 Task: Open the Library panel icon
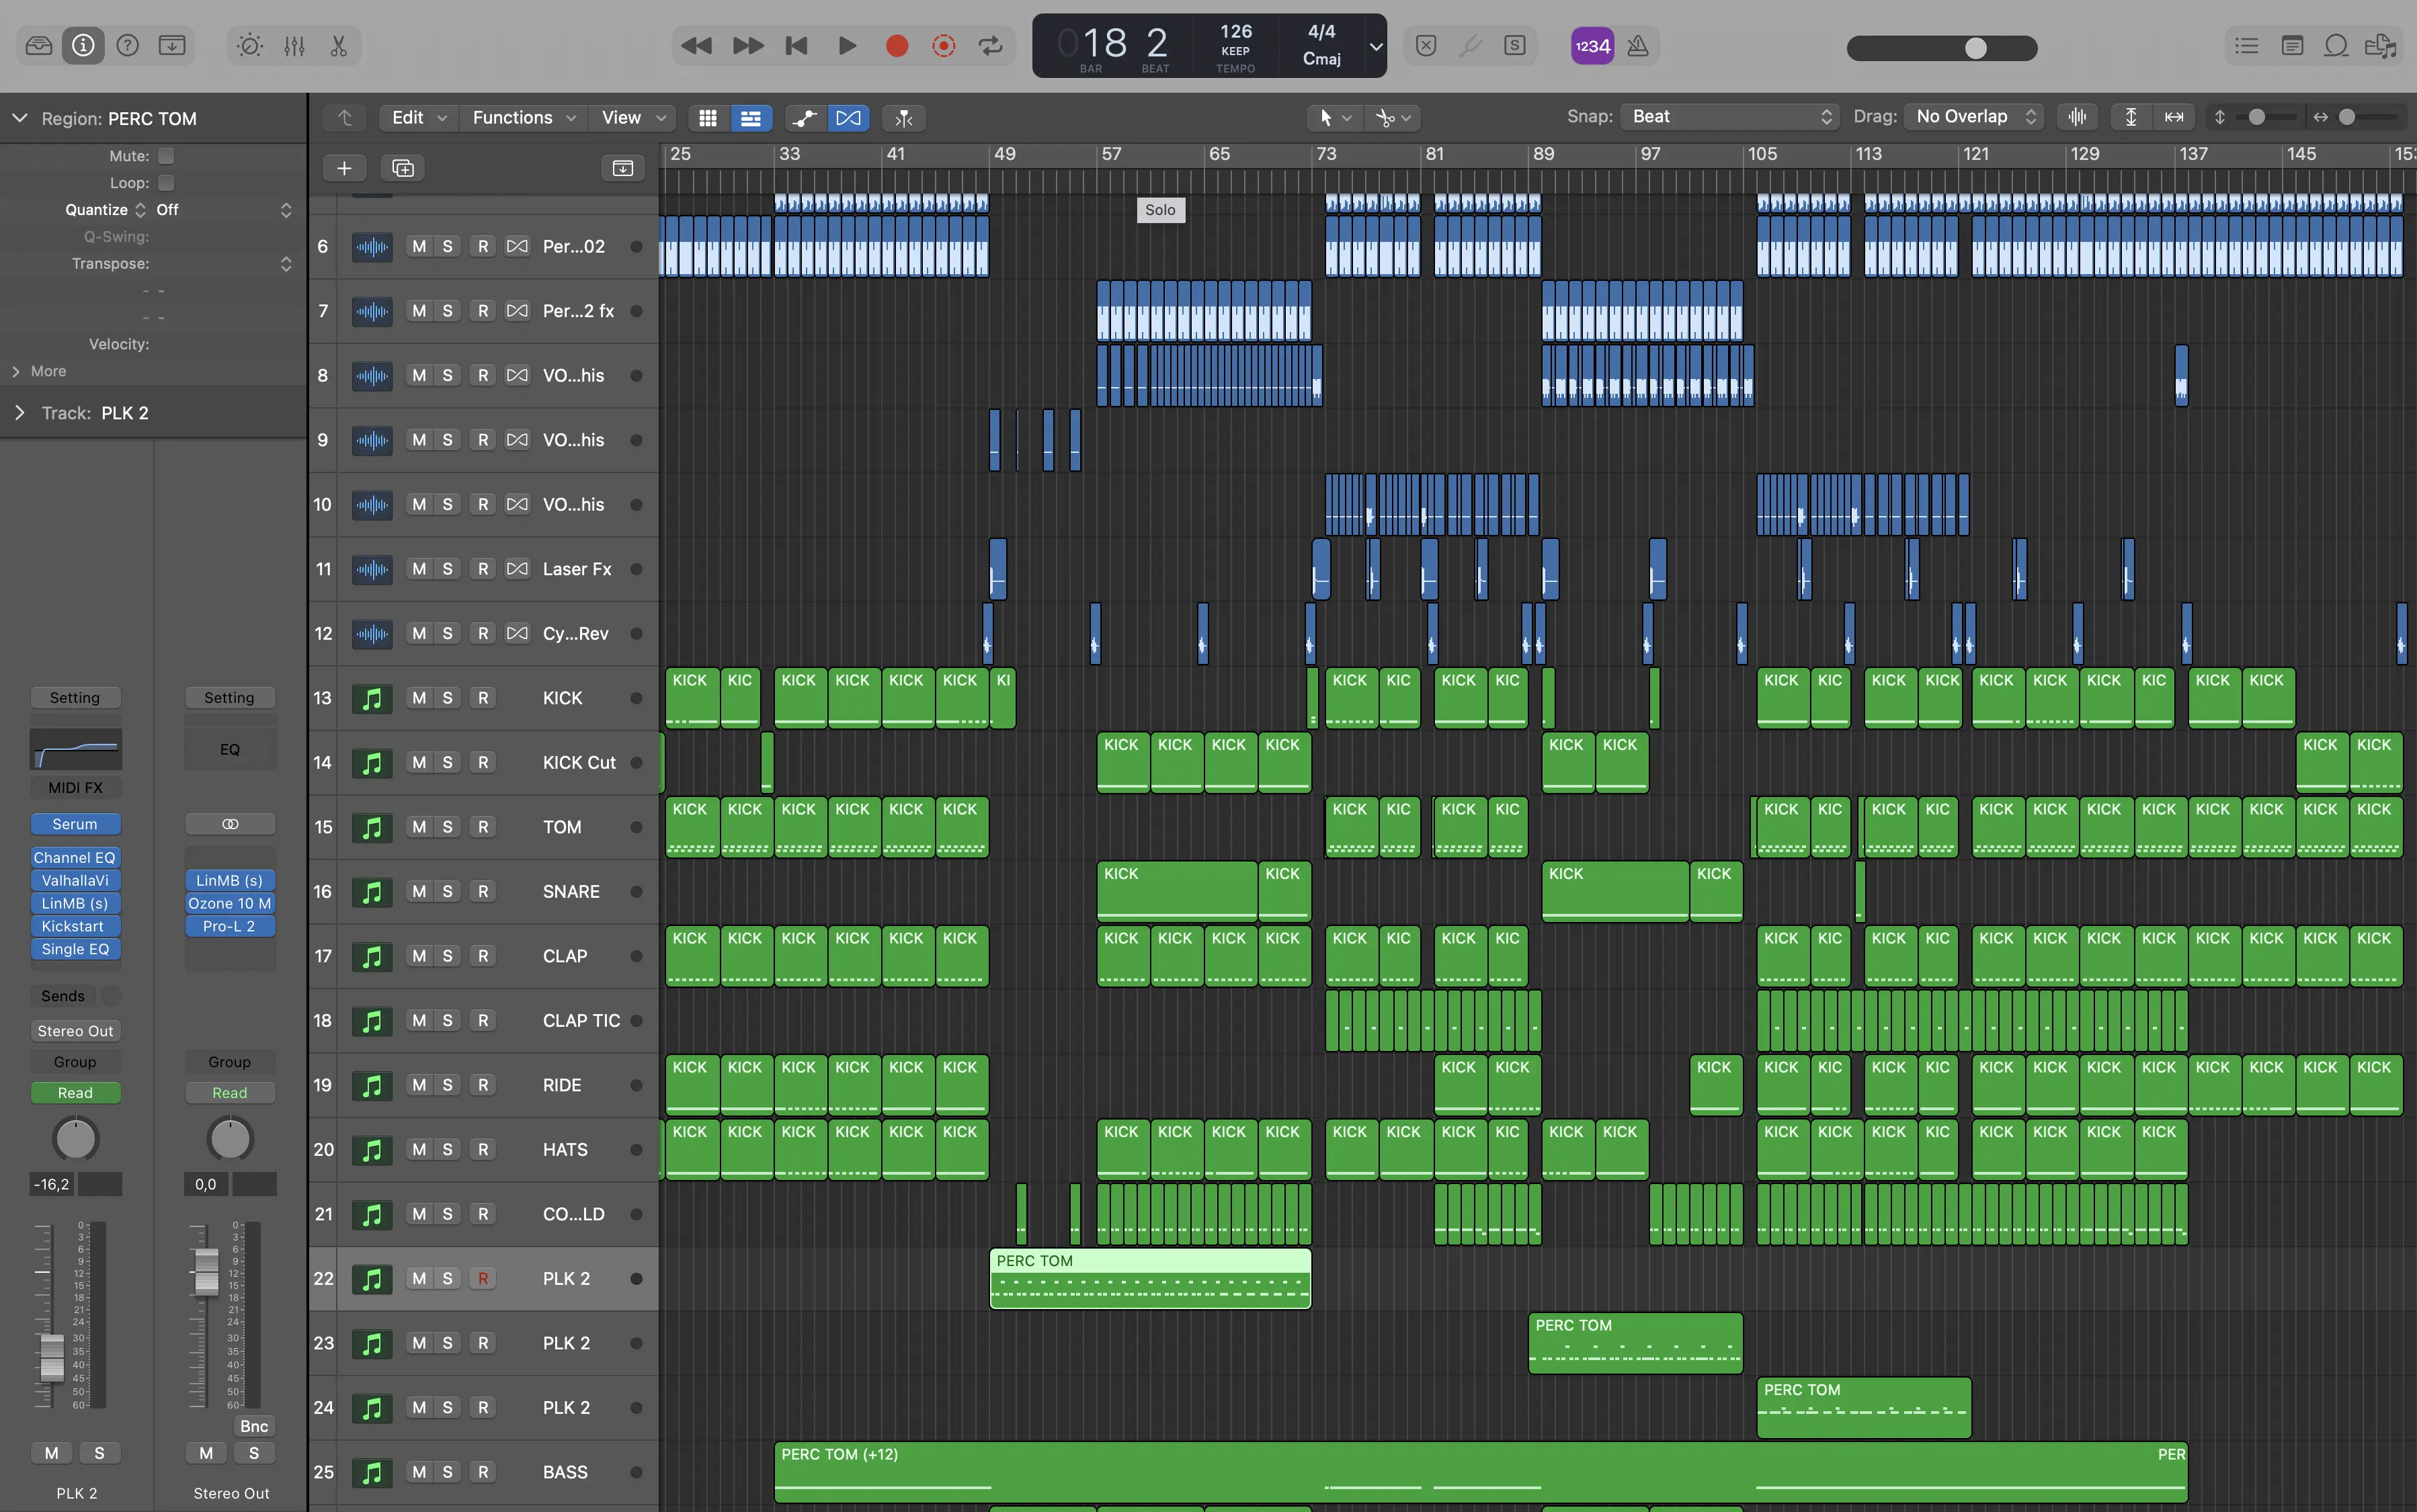point(39,45)
